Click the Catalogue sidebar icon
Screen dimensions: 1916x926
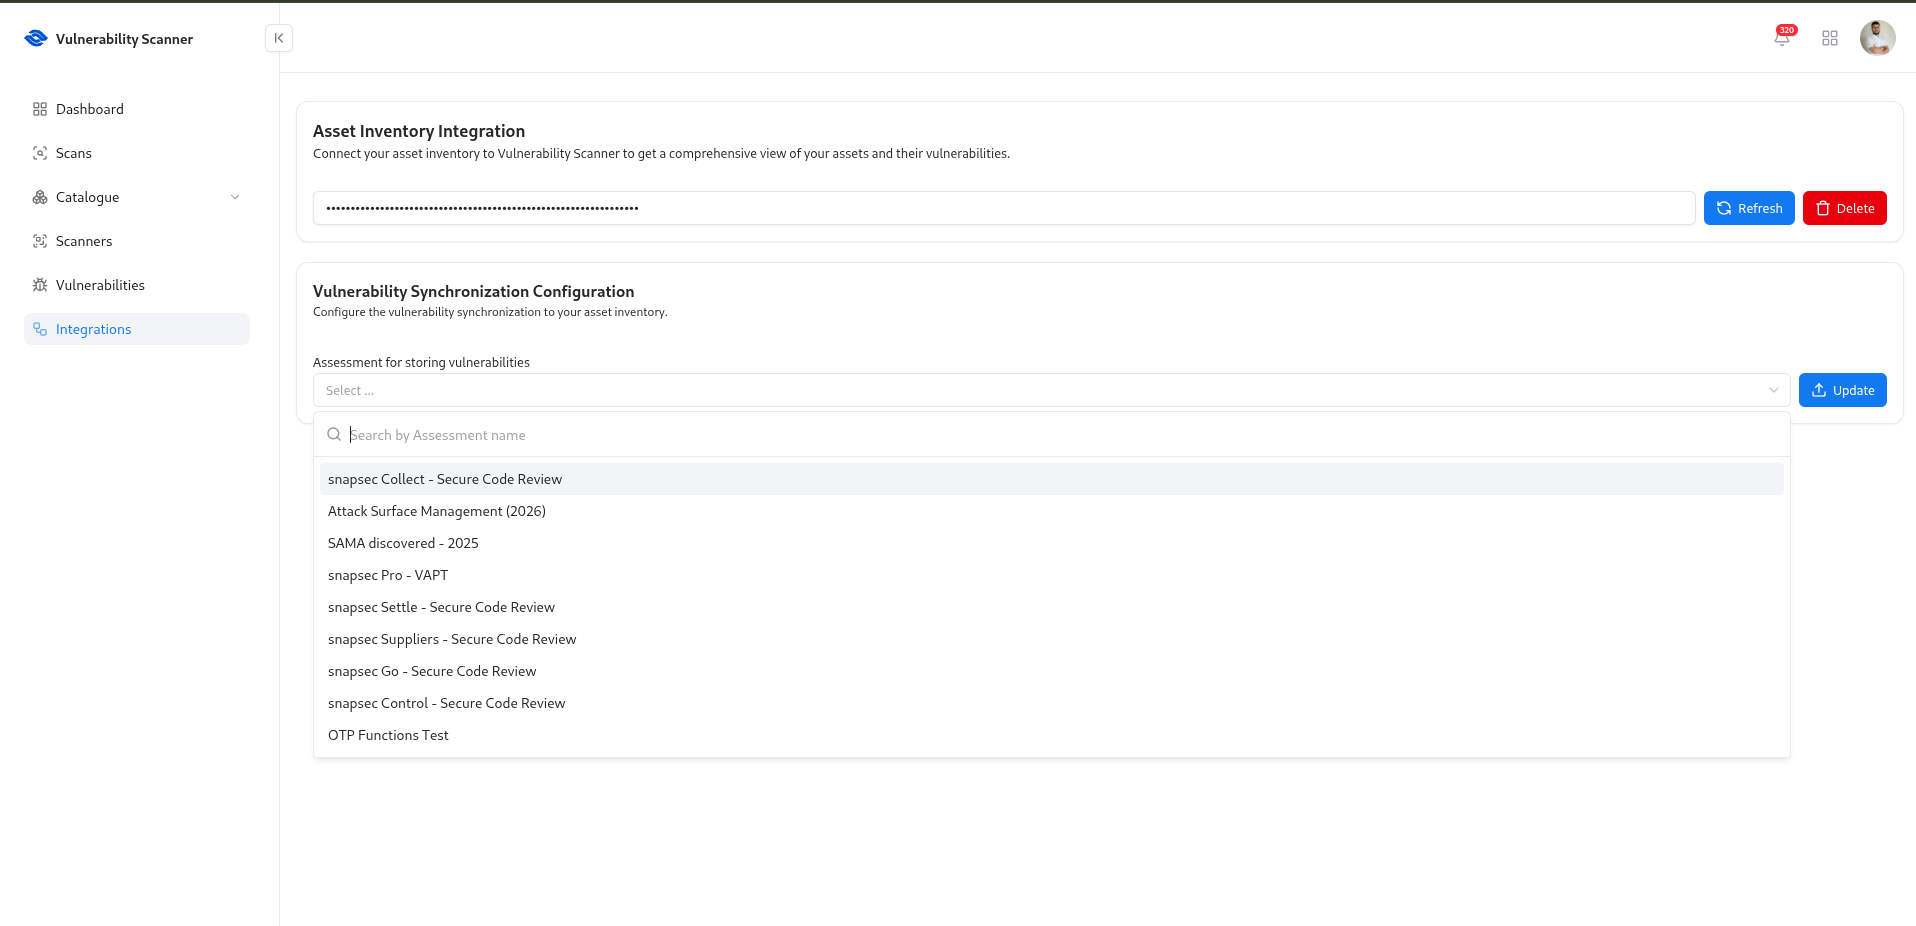(x=40, y=197)
